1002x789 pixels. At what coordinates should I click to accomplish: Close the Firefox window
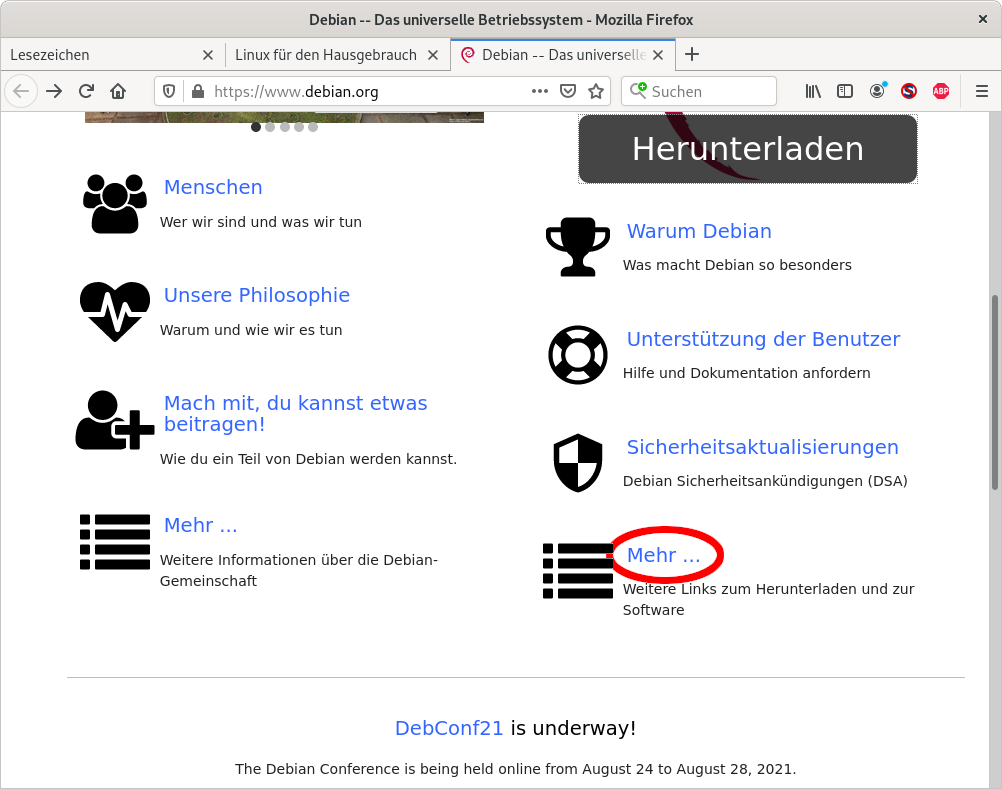[x=983, y=19]
